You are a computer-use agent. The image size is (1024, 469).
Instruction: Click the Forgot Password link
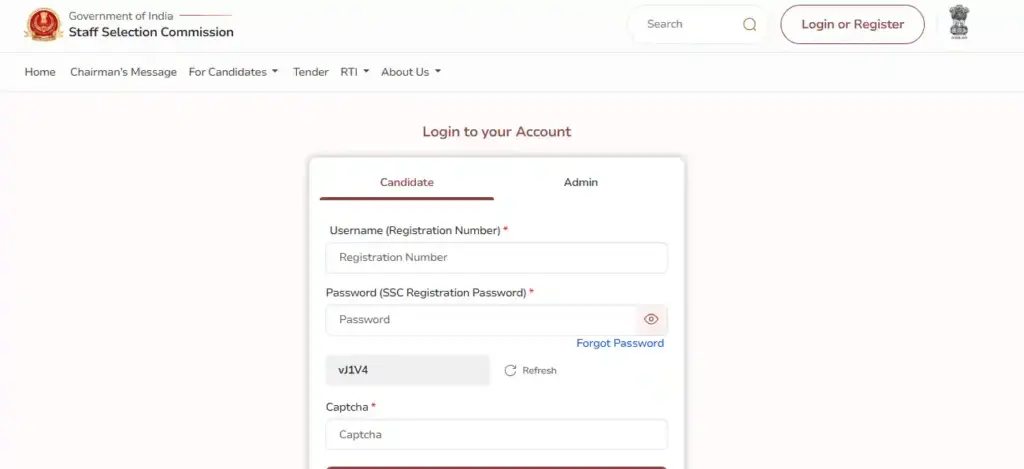[620, 343]
